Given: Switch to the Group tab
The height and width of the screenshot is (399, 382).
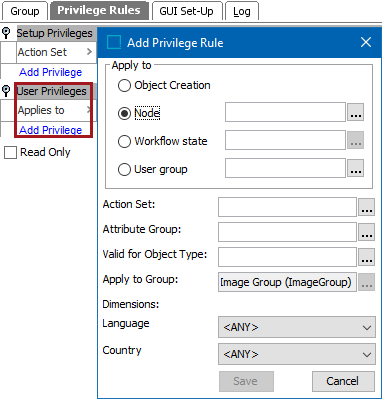Looking at the screenshot, I should [x=25, y=11].
